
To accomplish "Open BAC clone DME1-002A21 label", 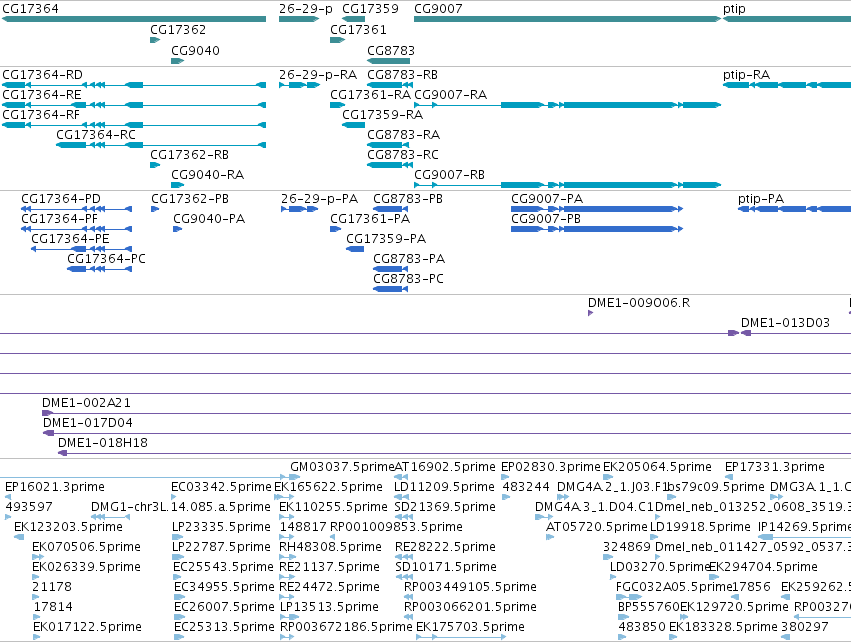I will pos(86,403).
